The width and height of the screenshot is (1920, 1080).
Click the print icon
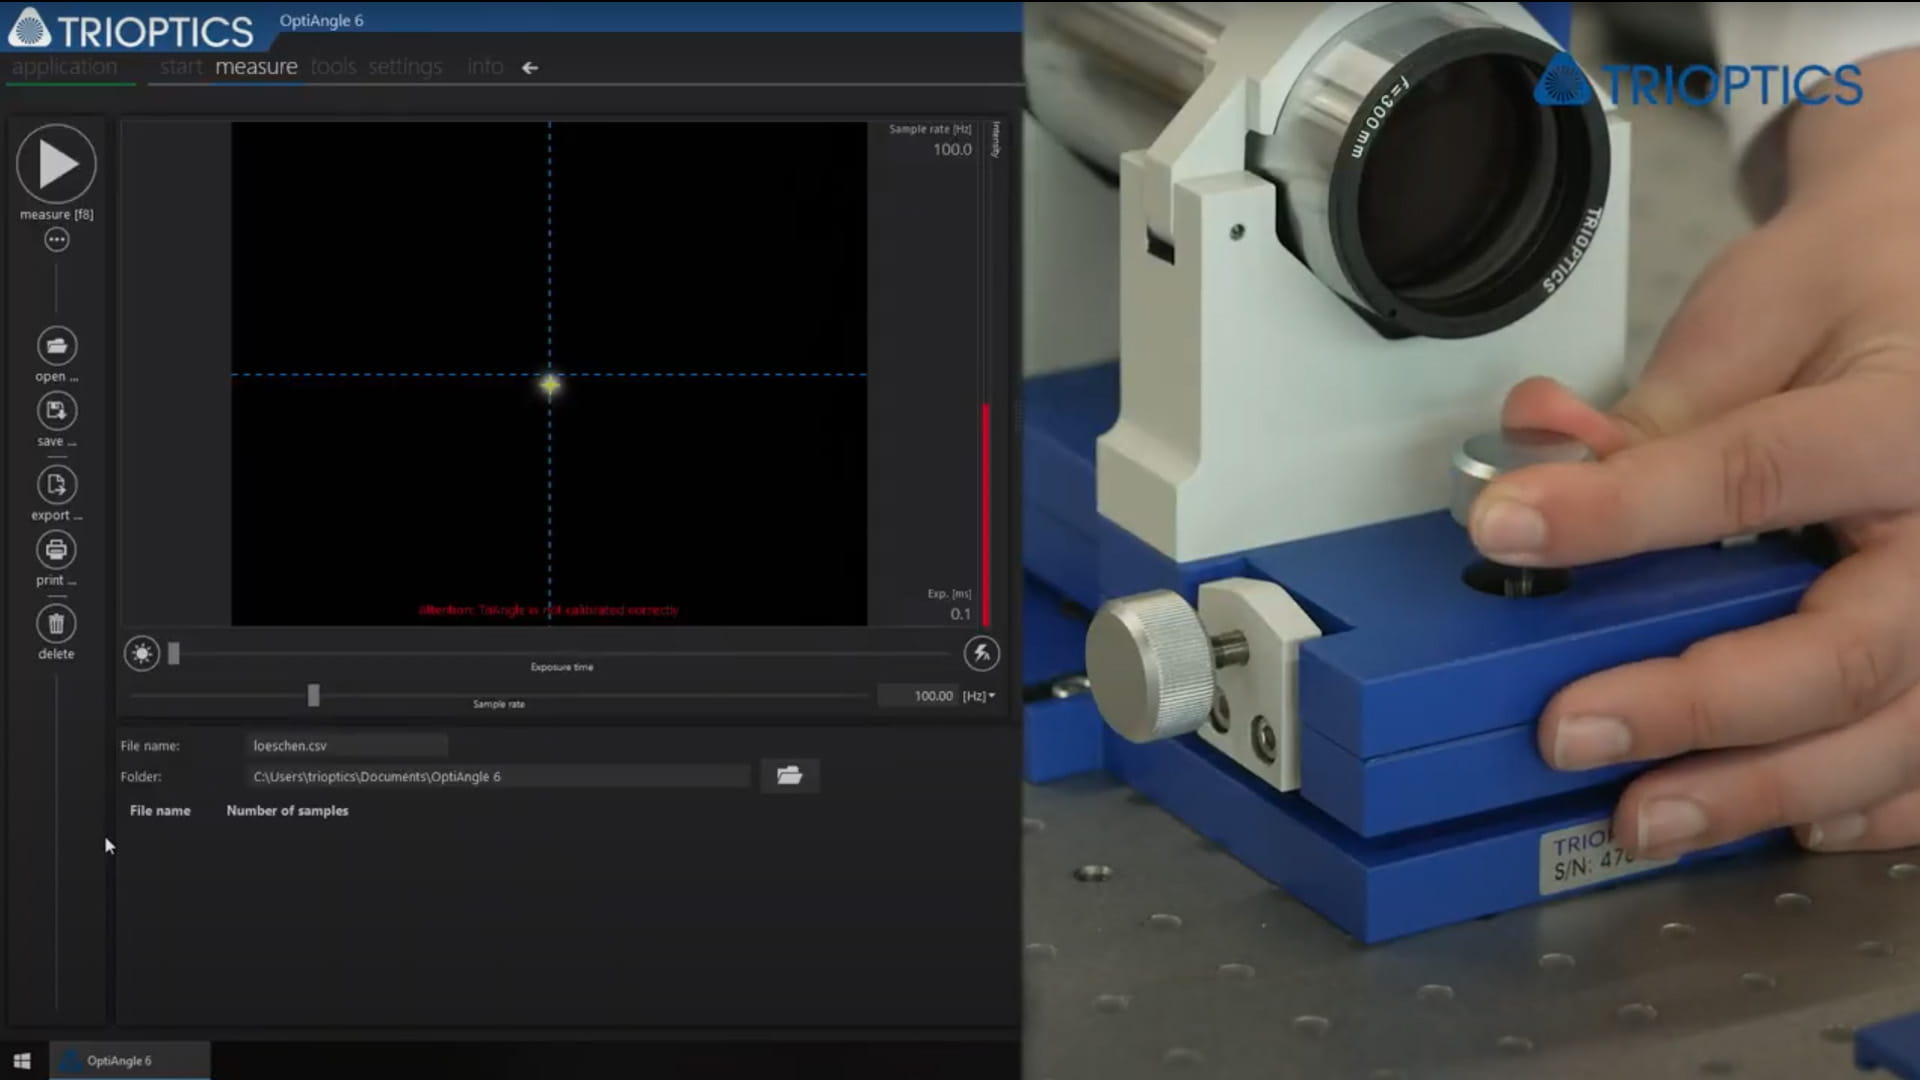56,549
